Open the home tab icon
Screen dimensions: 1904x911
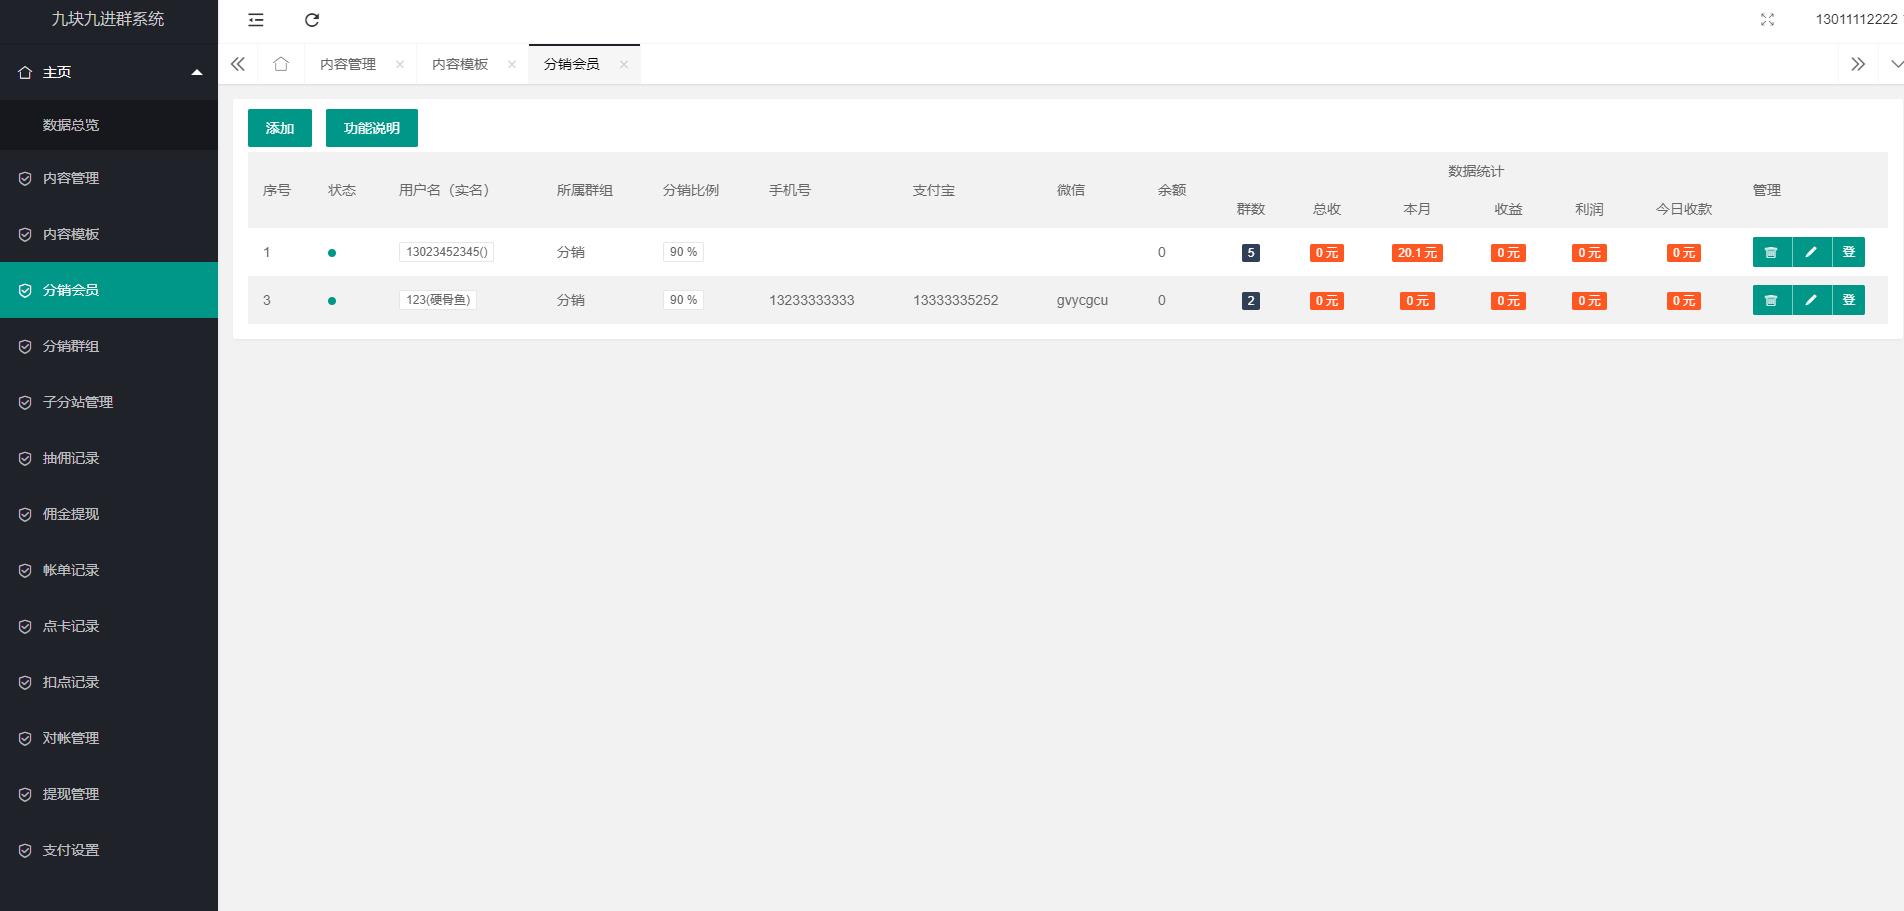(x=281, y=64)
